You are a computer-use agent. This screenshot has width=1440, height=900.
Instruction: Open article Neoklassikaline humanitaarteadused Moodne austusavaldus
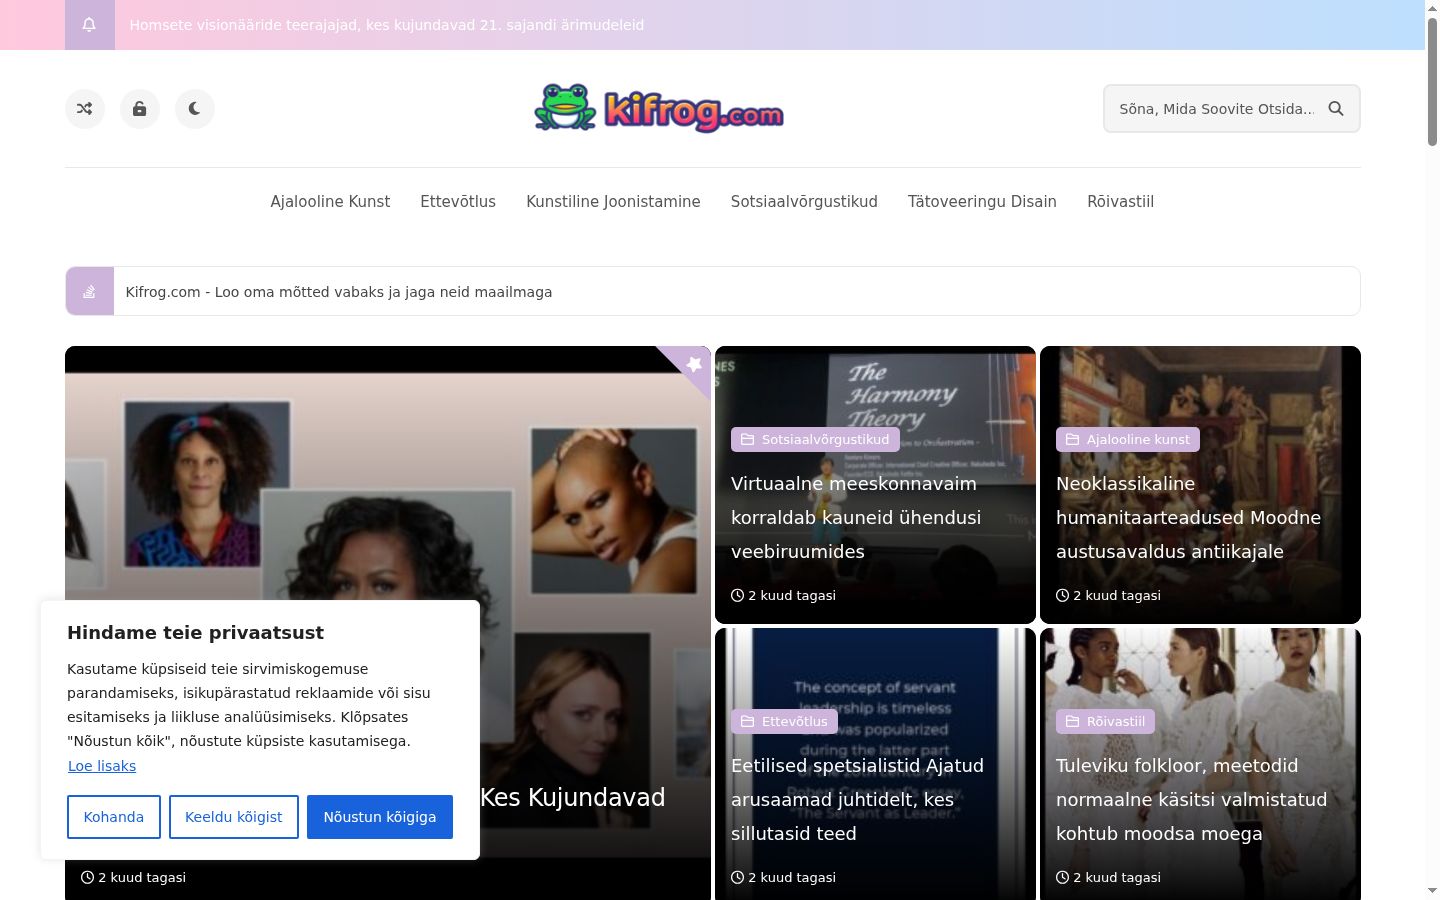[1188, 518]
